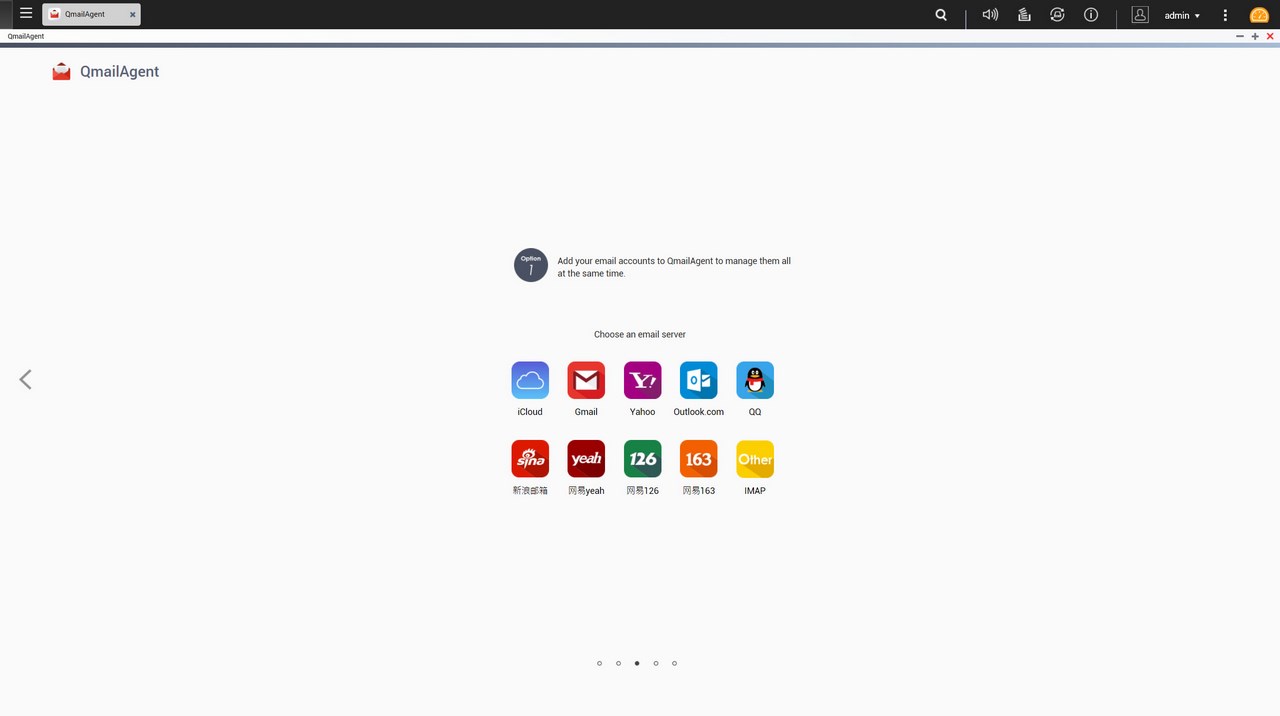Click the 'Choose an email server' text
The height and width of the screenshot is (716, 1280).
click(x=640, y=334)
